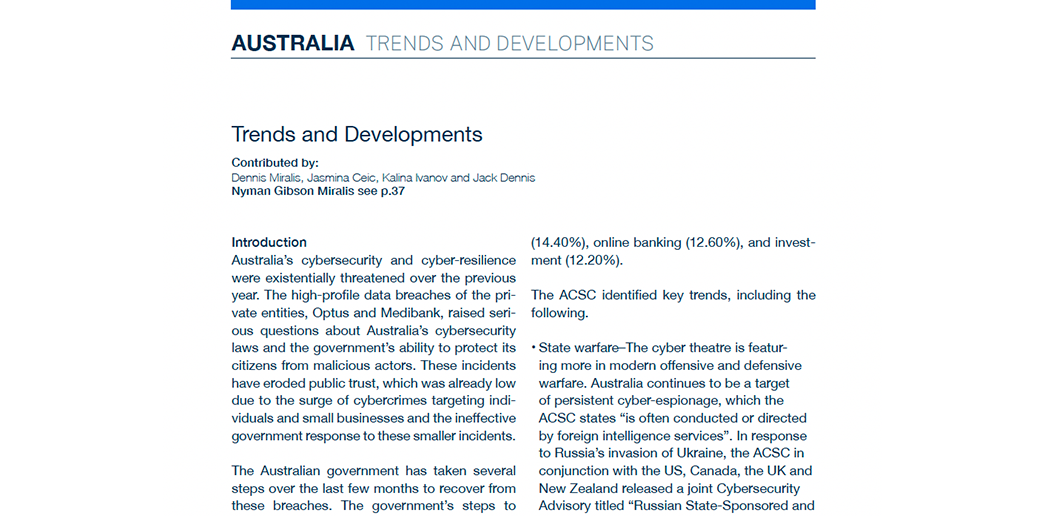The width and height of the screenshot is (1045, 516).
Task: Click the line 'government response to these smaller incidents.'
Action: click(373, 437)
